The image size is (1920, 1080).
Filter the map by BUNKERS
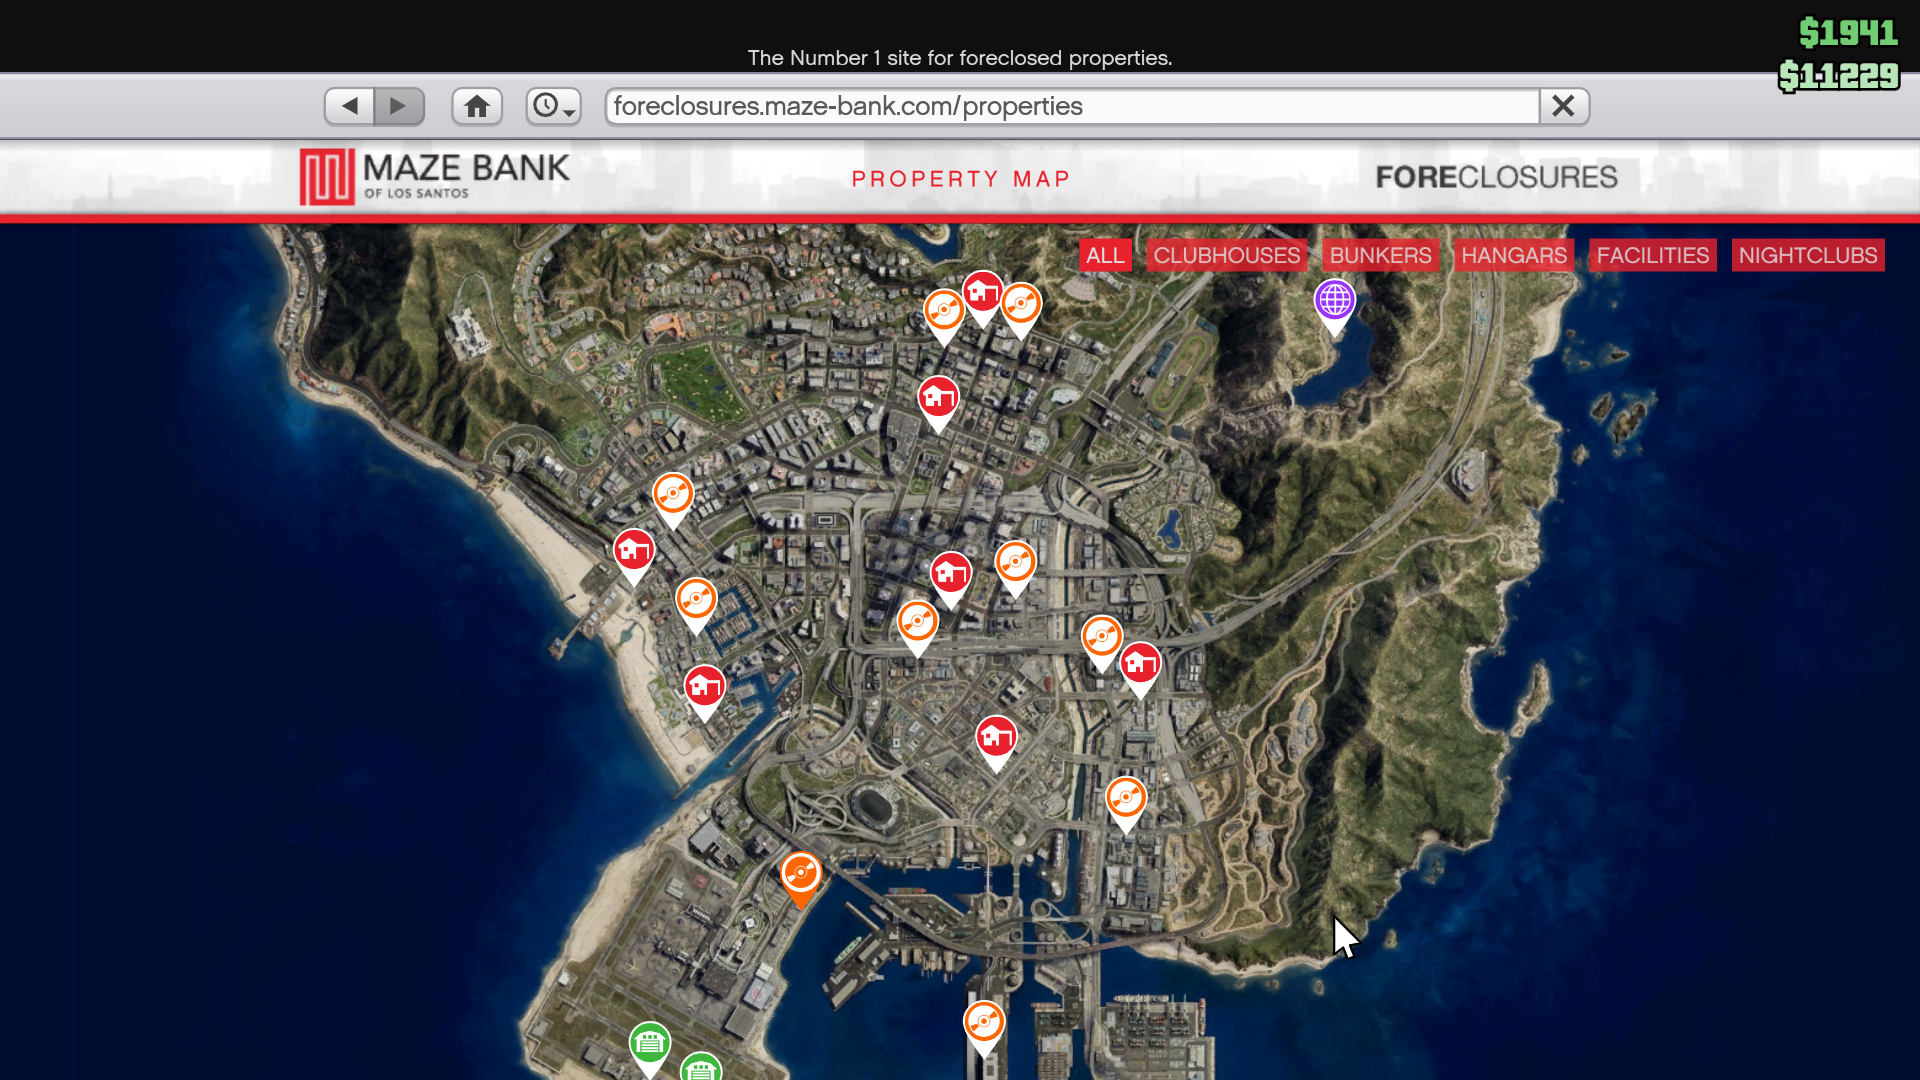(1380, 255)
